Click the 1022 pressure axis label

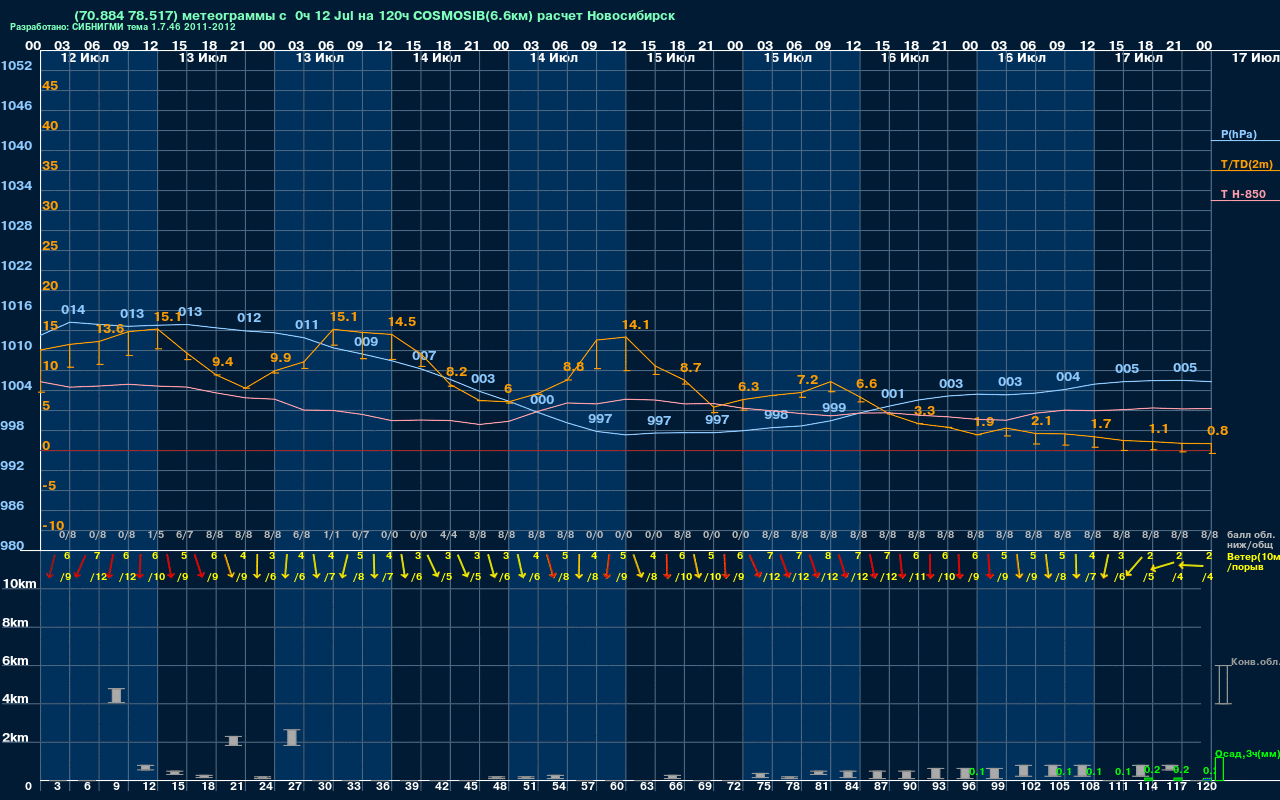(x=16, y=266)
